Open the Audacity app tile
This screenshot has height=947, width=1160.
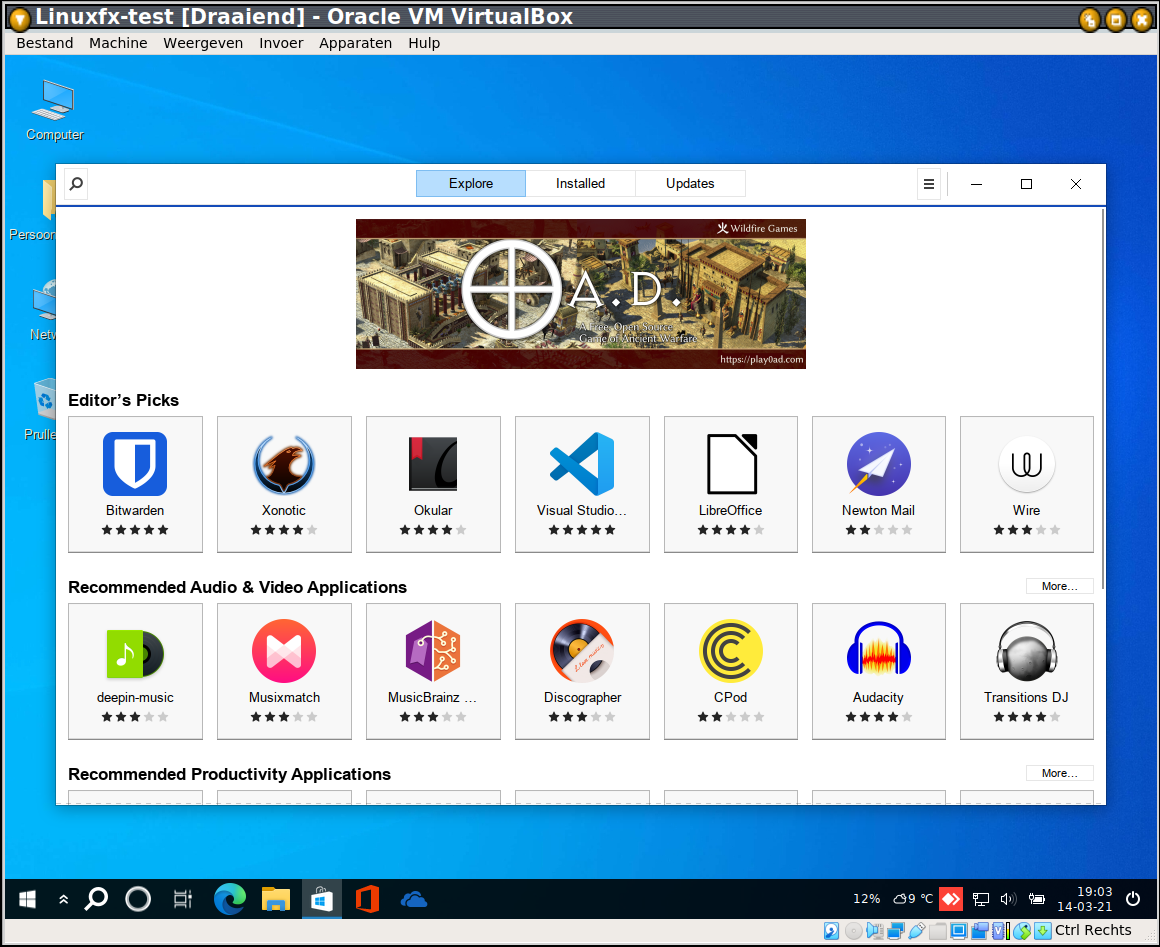pos(878,671)
